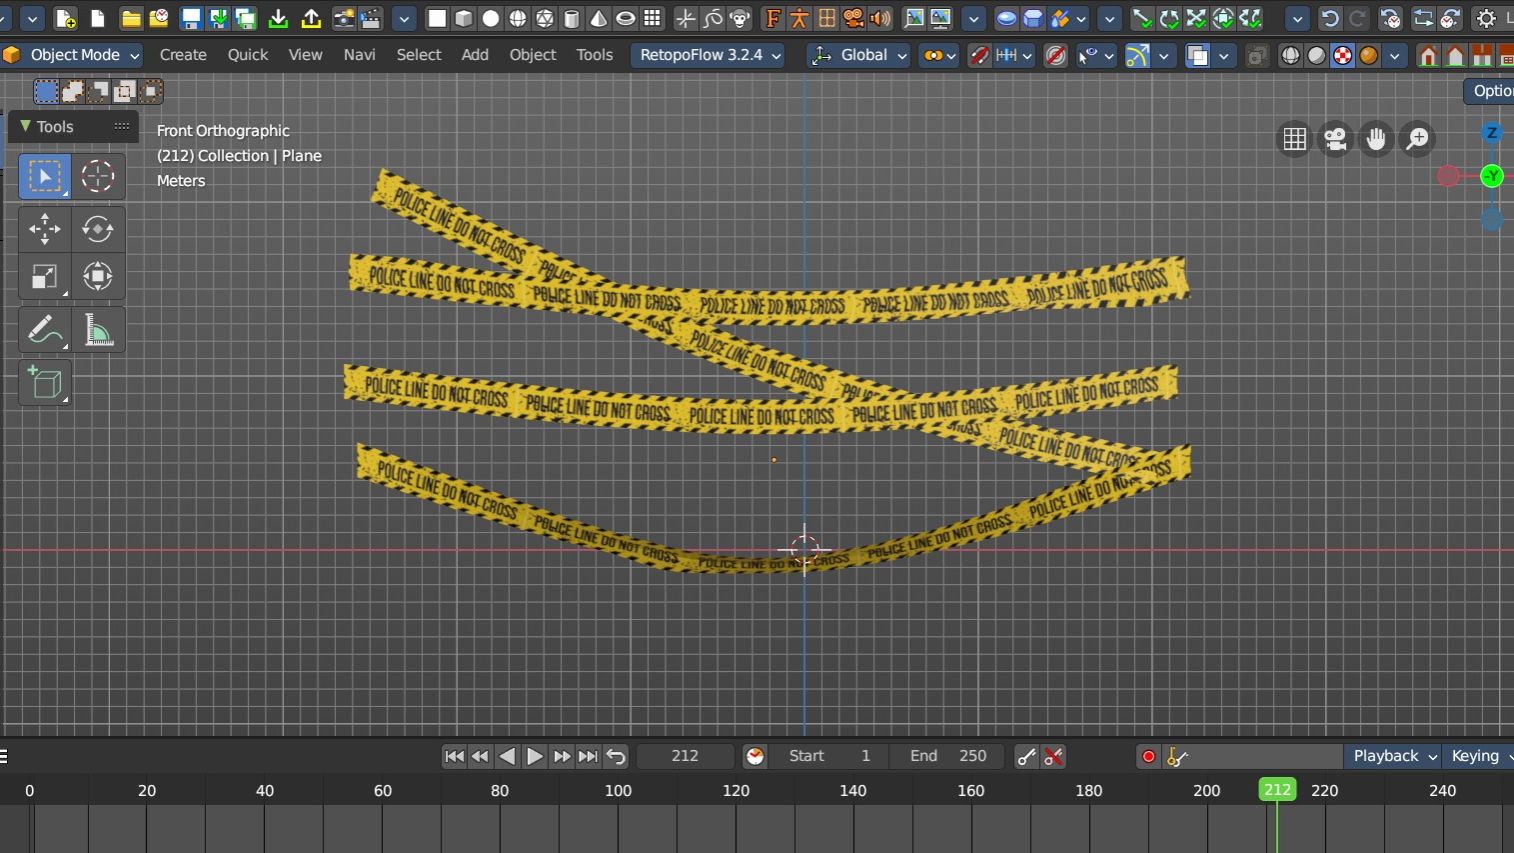Click the Playback popover button

point(1393,756)
